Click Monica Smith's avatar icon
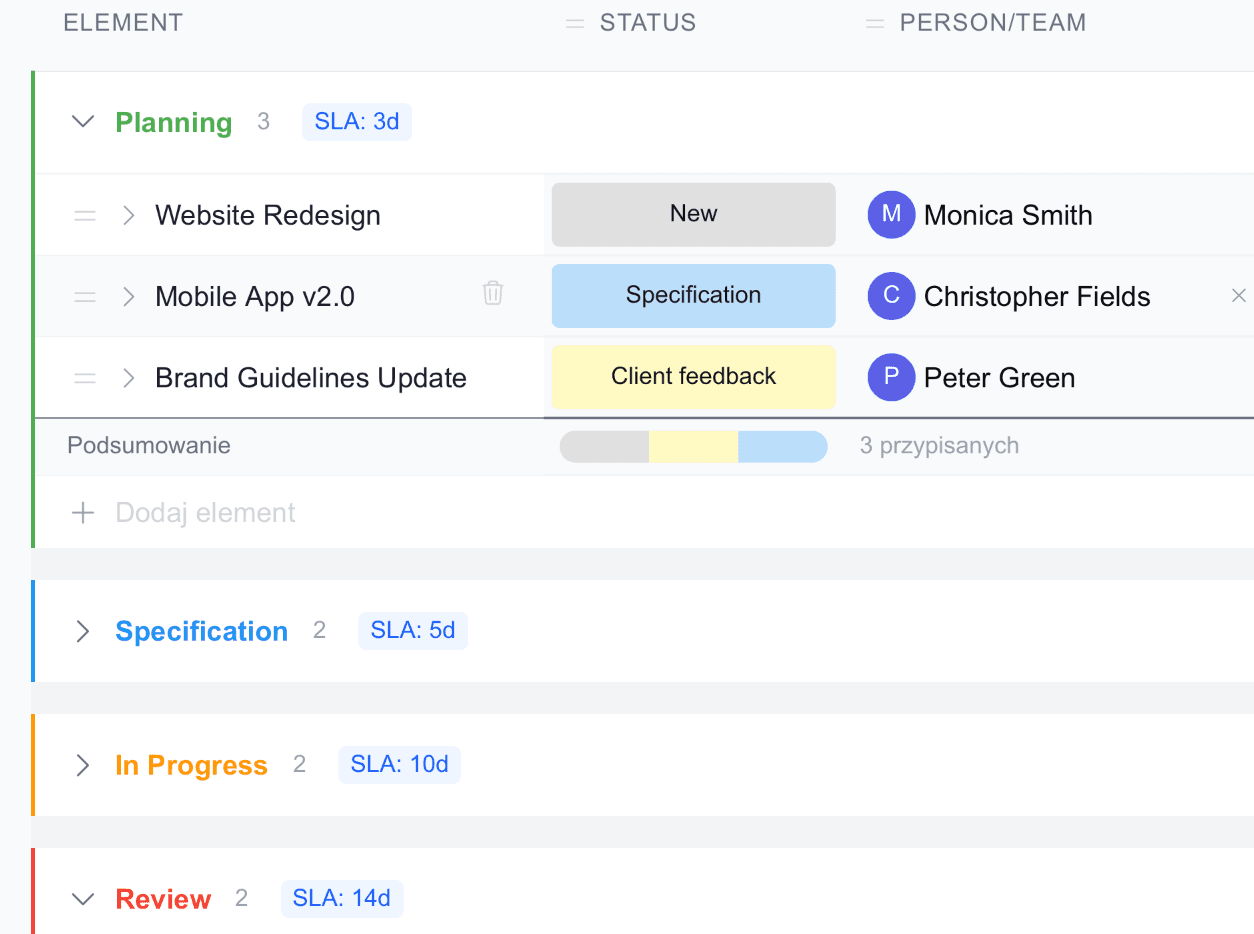 (x=891, y=215)
